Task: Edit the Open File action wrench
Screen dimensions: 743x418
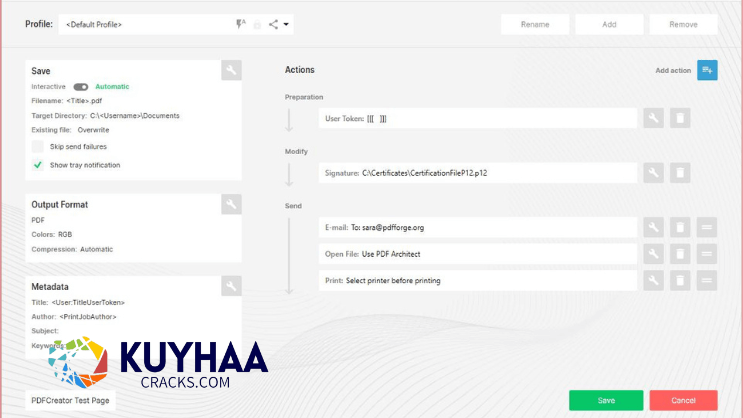Action: click(653, 254)
